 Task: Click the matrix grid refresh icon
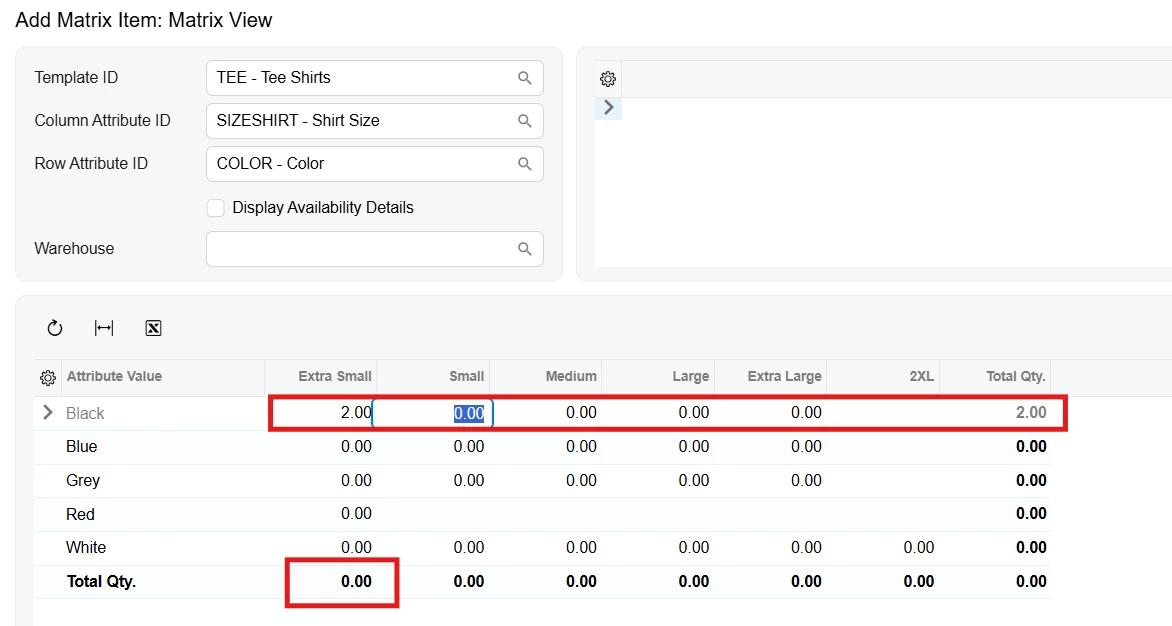(55, 328)
